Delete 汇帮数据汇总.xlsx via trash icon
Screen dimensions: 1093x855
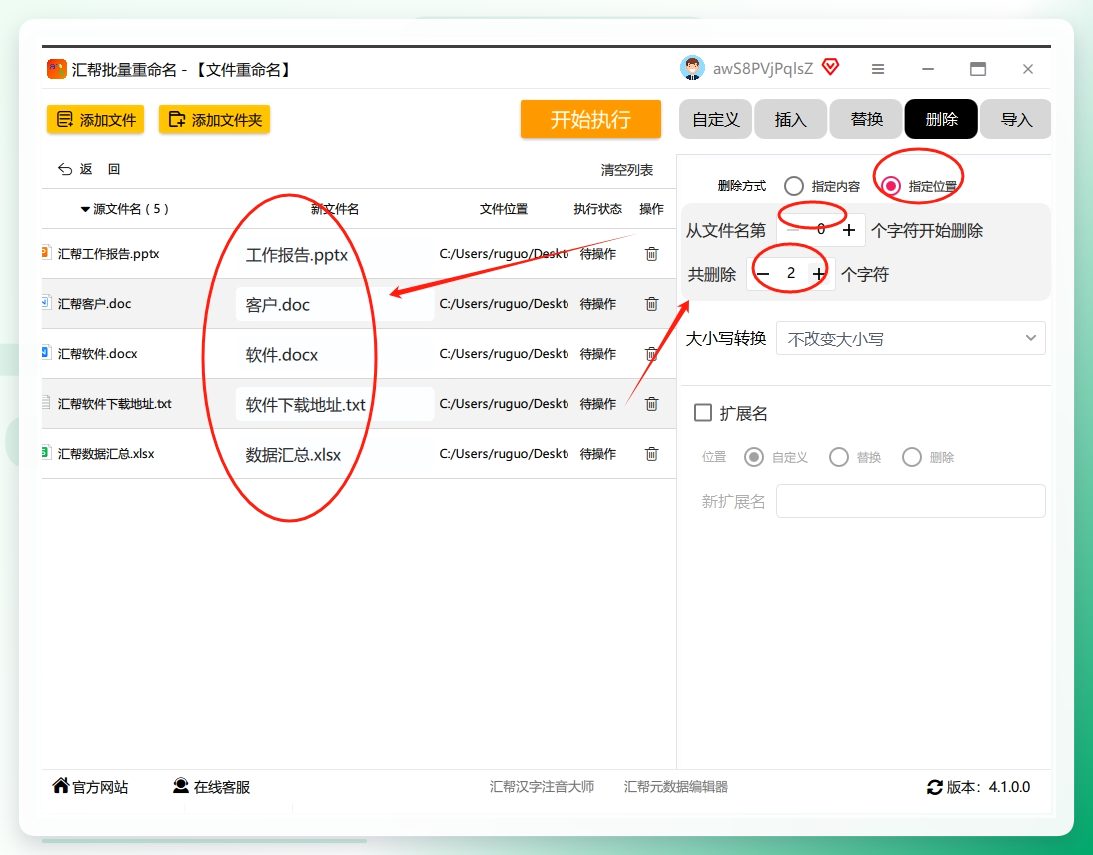[651, 454]
